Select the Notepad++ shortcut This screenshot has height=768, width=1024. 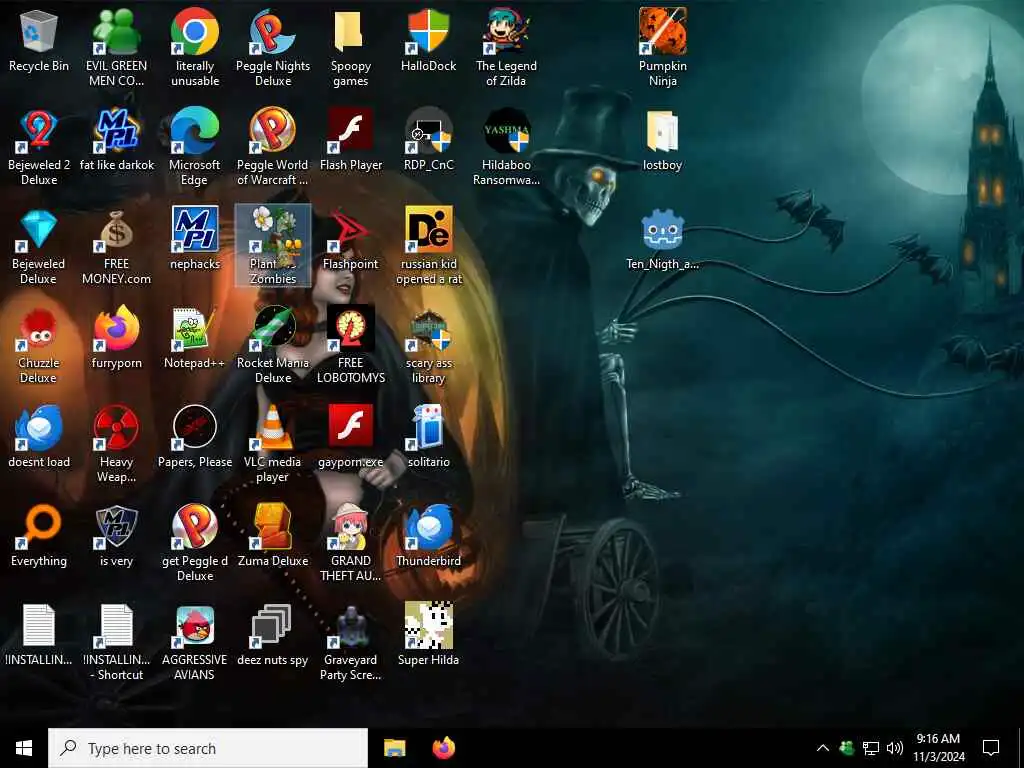(195, 337)
